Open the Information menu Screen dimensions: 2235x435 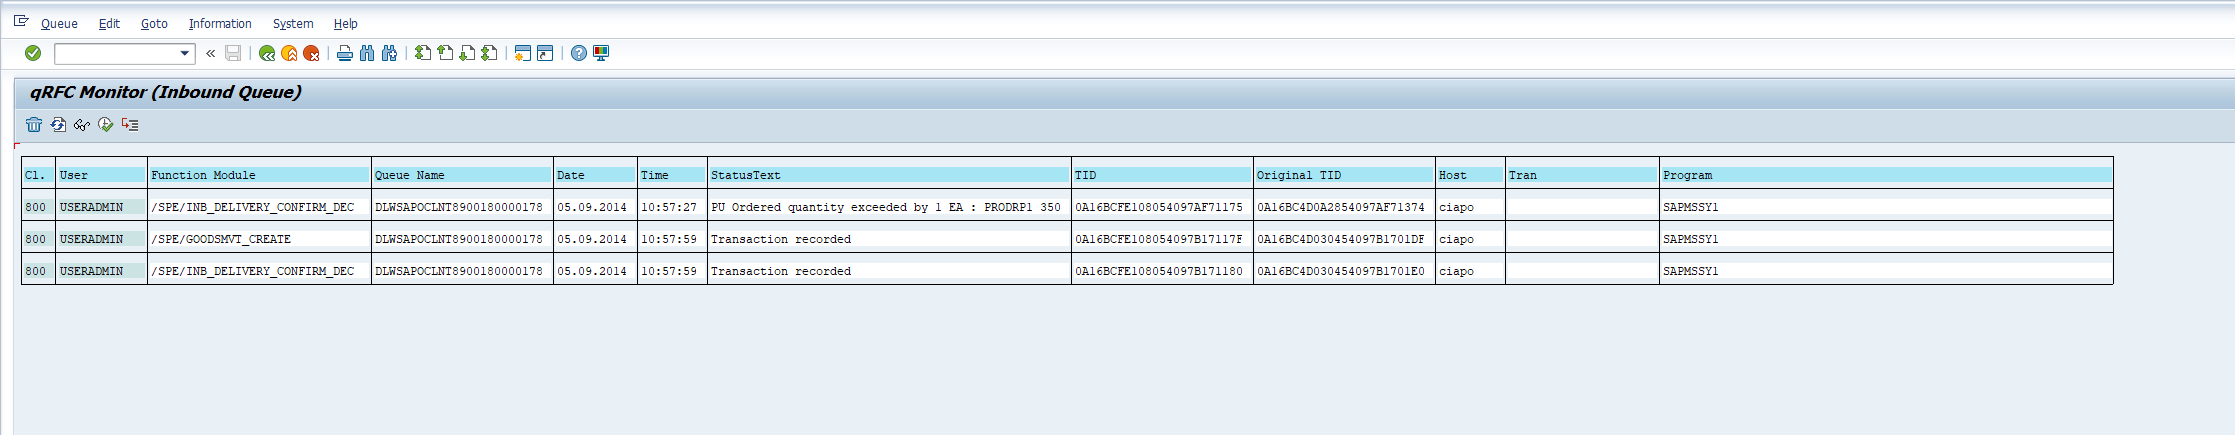click(220, 23)
